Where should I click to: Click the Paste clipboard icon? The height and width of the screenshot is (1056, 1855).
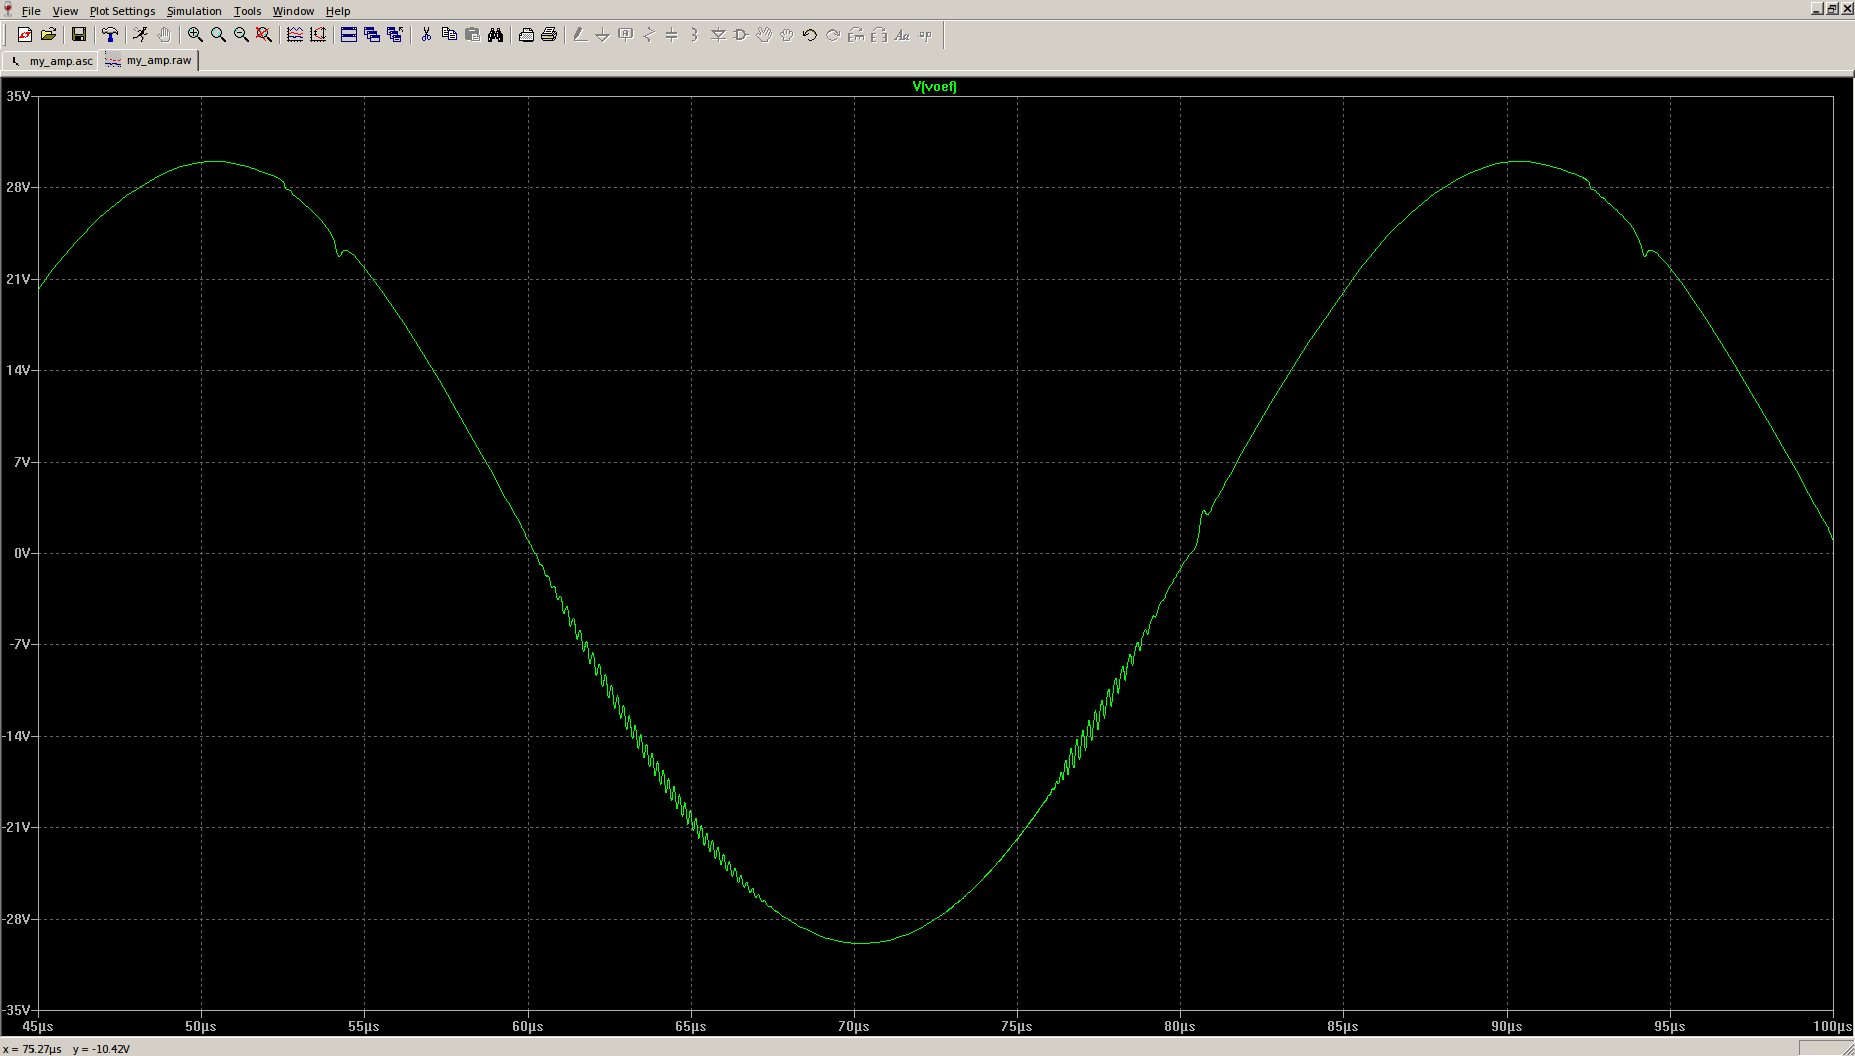(x=472, y=35)
